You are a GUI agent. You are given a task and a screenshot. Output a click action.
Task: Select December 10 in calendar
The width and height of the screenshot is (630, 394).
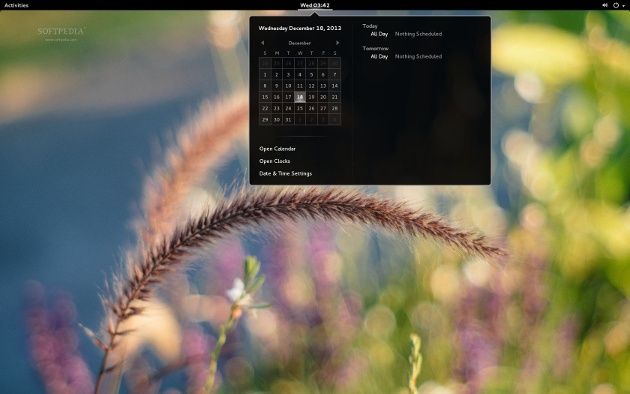click(288, 86)
